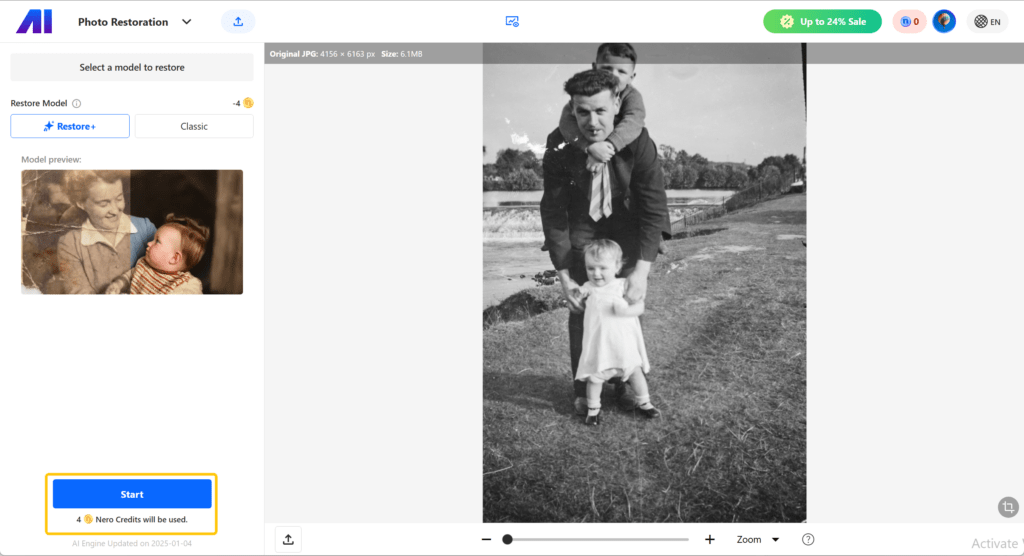Open the Nero credits balance badge

coord(909,21)
